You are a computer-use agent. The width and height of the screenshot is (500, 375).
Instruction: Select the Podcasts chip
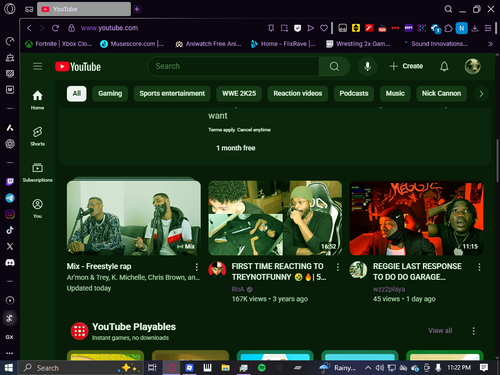pos(354,93)
